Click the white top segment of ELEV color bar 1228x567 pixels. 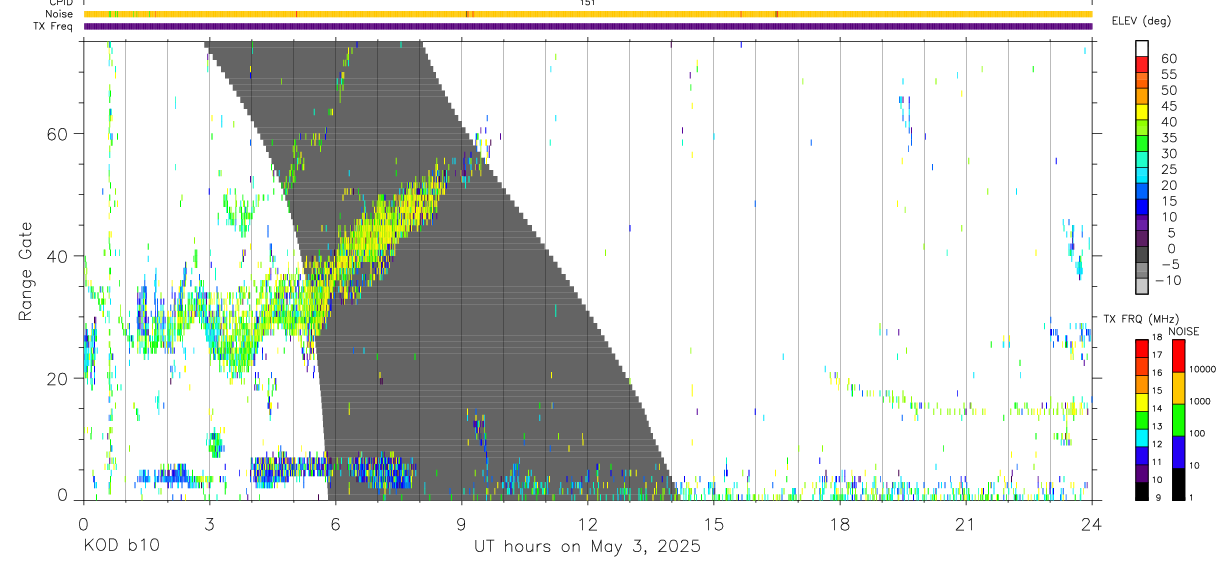click(1142, 49)
